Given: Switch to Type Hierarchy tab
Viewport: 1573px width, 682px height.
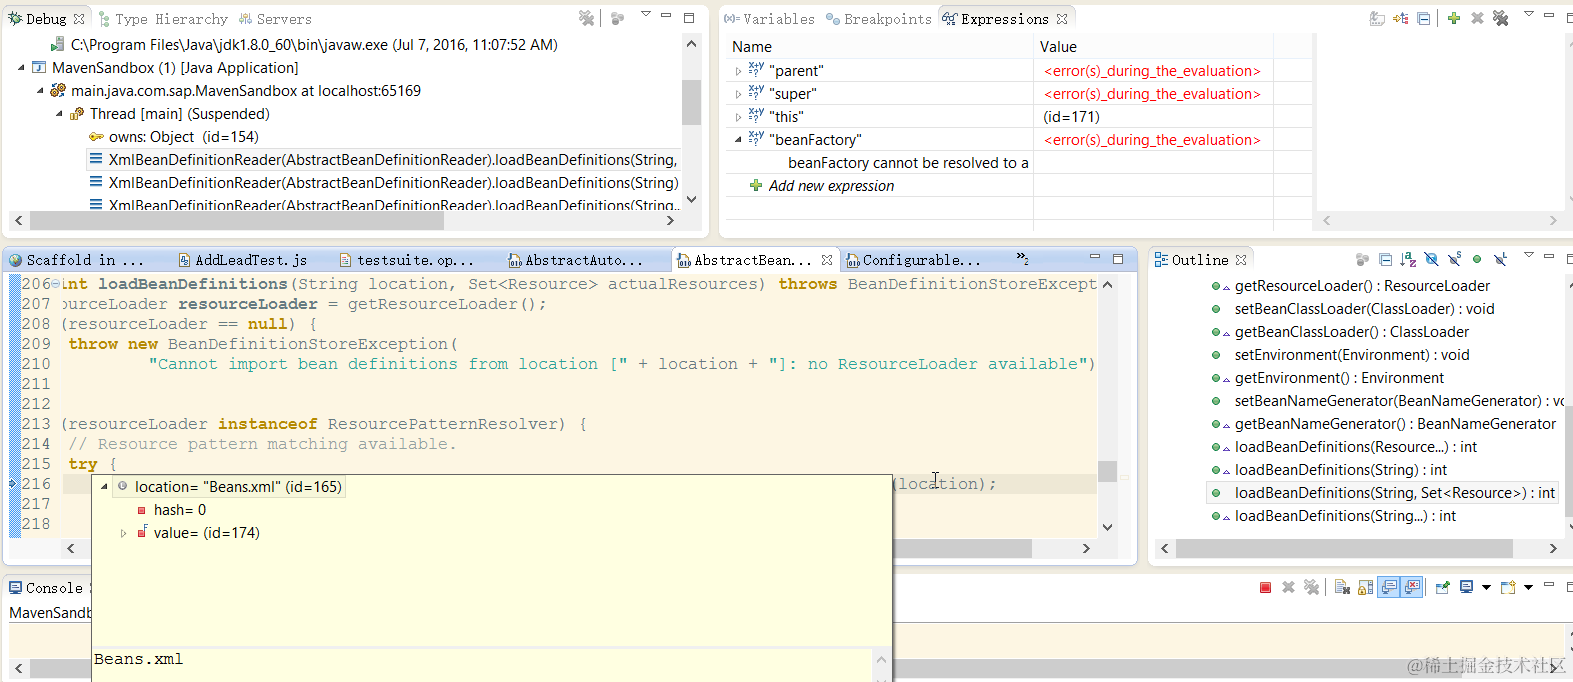Looking at the screenshot, I should click(162, 19).
